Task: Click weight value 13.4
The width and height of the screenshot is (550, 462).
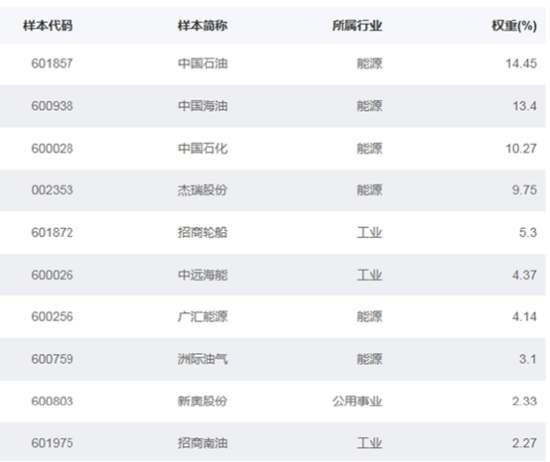Action: pos(524,106)
